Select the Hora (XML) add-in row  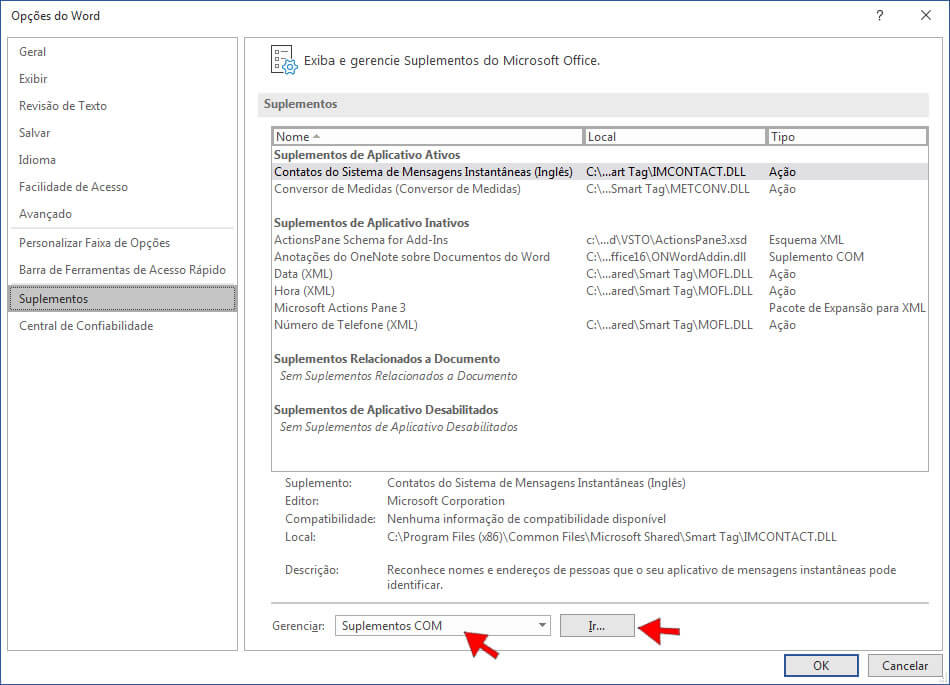(x=600, y=291)
